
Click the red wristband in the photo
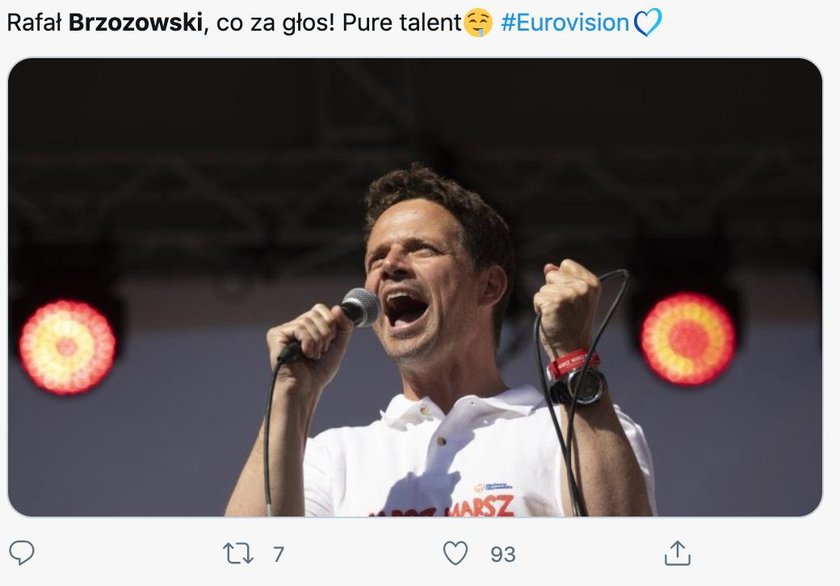point(572,363)
